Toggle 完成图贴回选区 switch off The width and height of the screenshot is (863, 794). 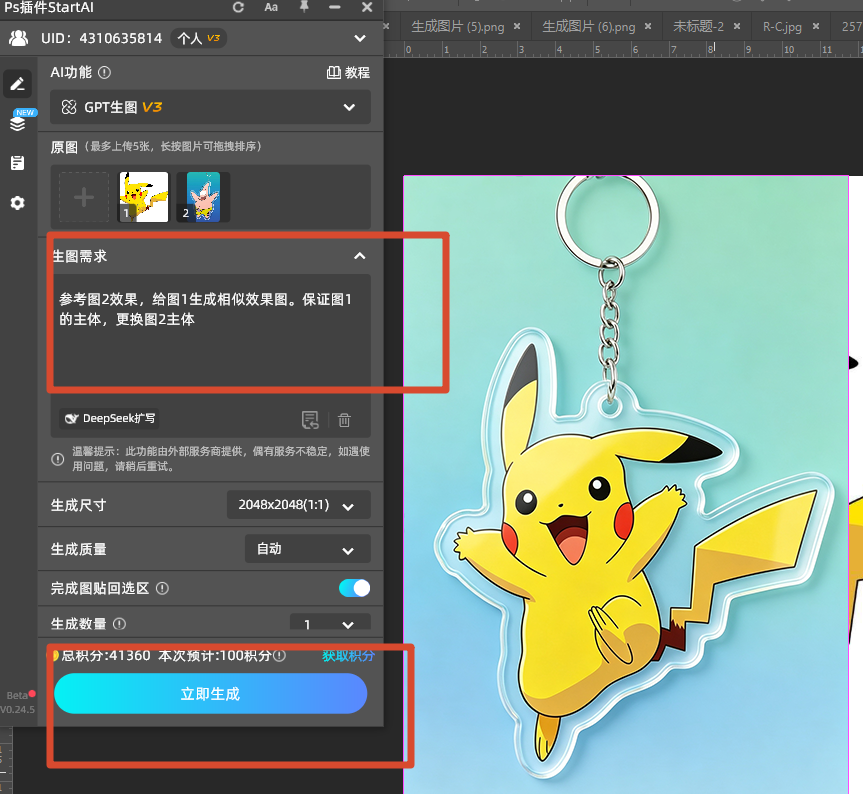[354, 588]
